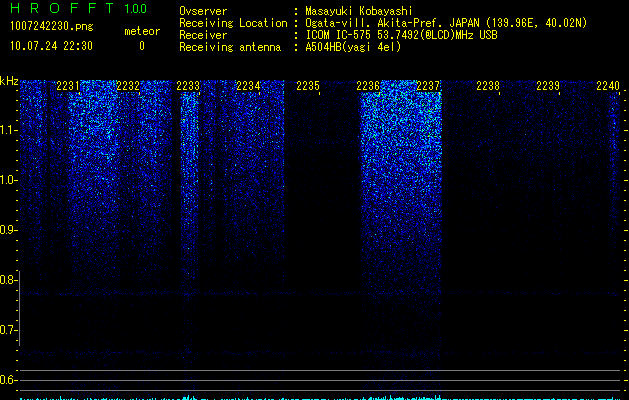Click the 0.8 kHz axis label
The height and width of the screenshot is (400, 629).
click(x=8, y=280)
